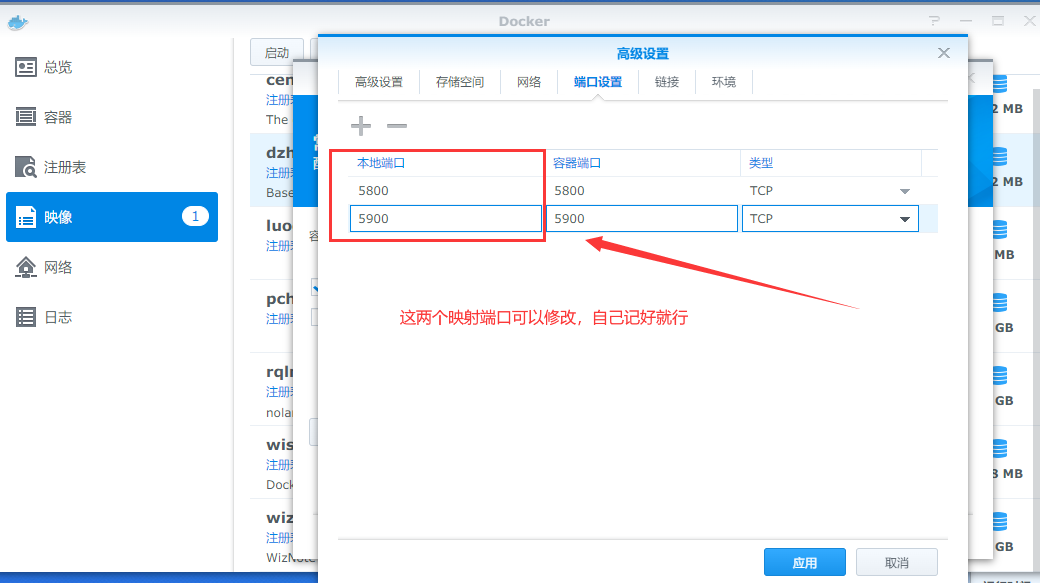Image resolution: width=1040 pixels, height=583 pixels.
Task: Open the 总览 overview sidebar item
Action: (x=58, y=67)
